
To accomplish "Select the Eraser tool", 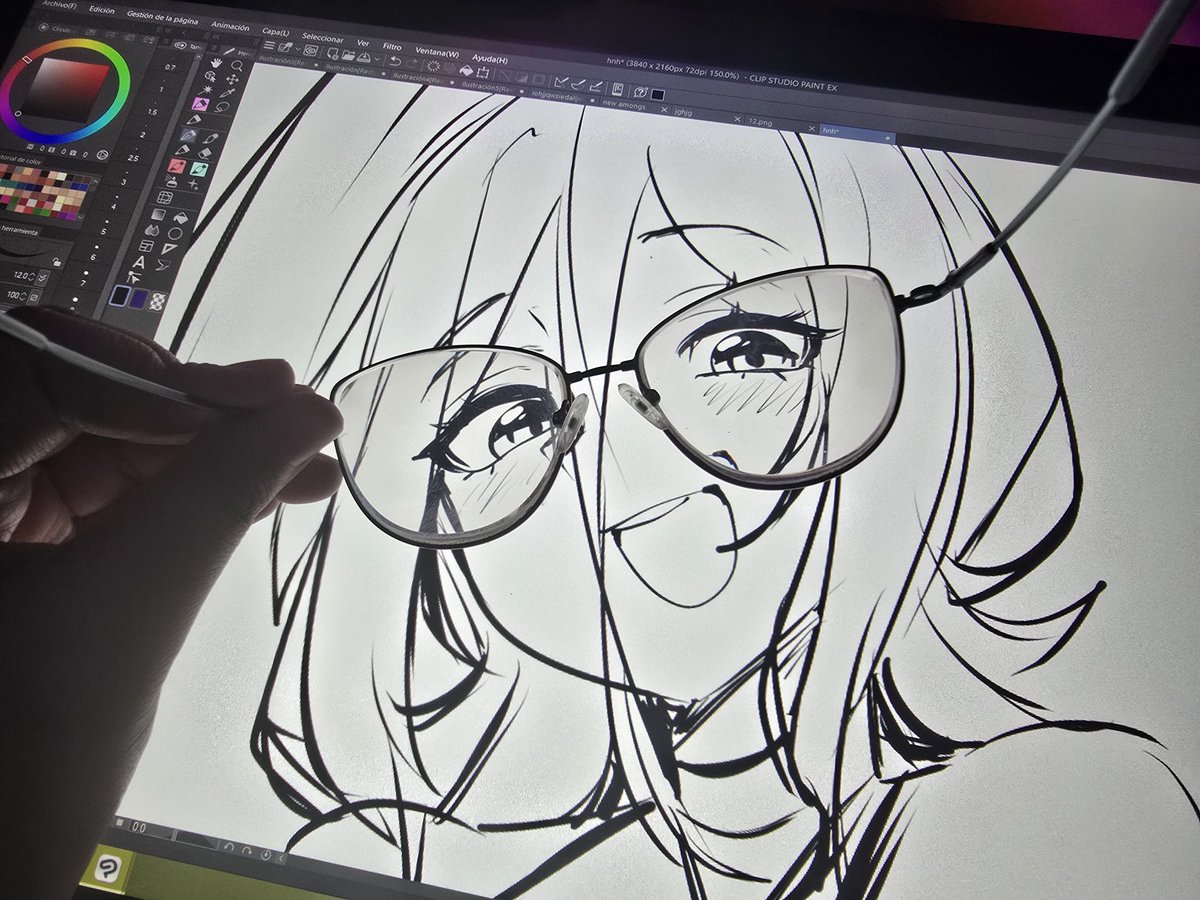I will click(204, 154).
